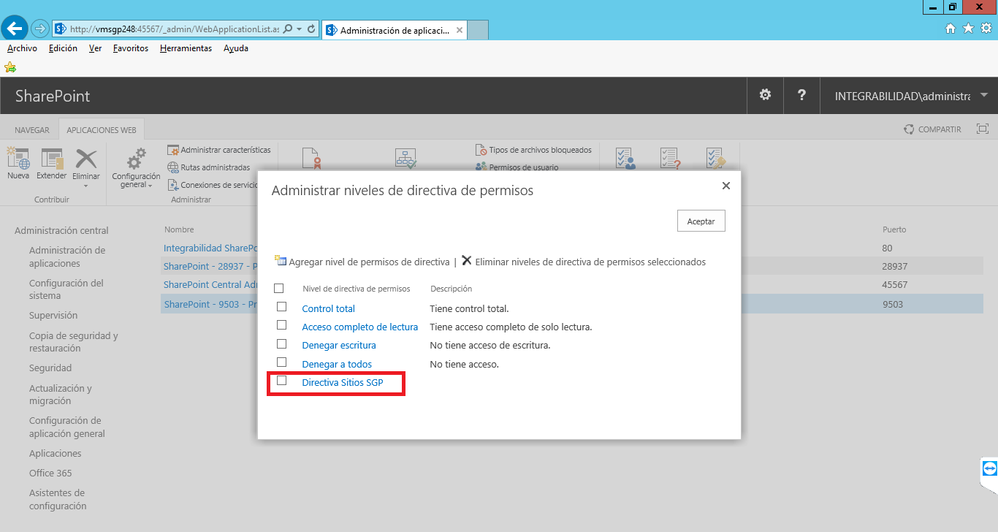Image resolution: width=998 pixels, height=532 pixels.
Task: Refresh the page with reload icon
Action: pos(311,29)
